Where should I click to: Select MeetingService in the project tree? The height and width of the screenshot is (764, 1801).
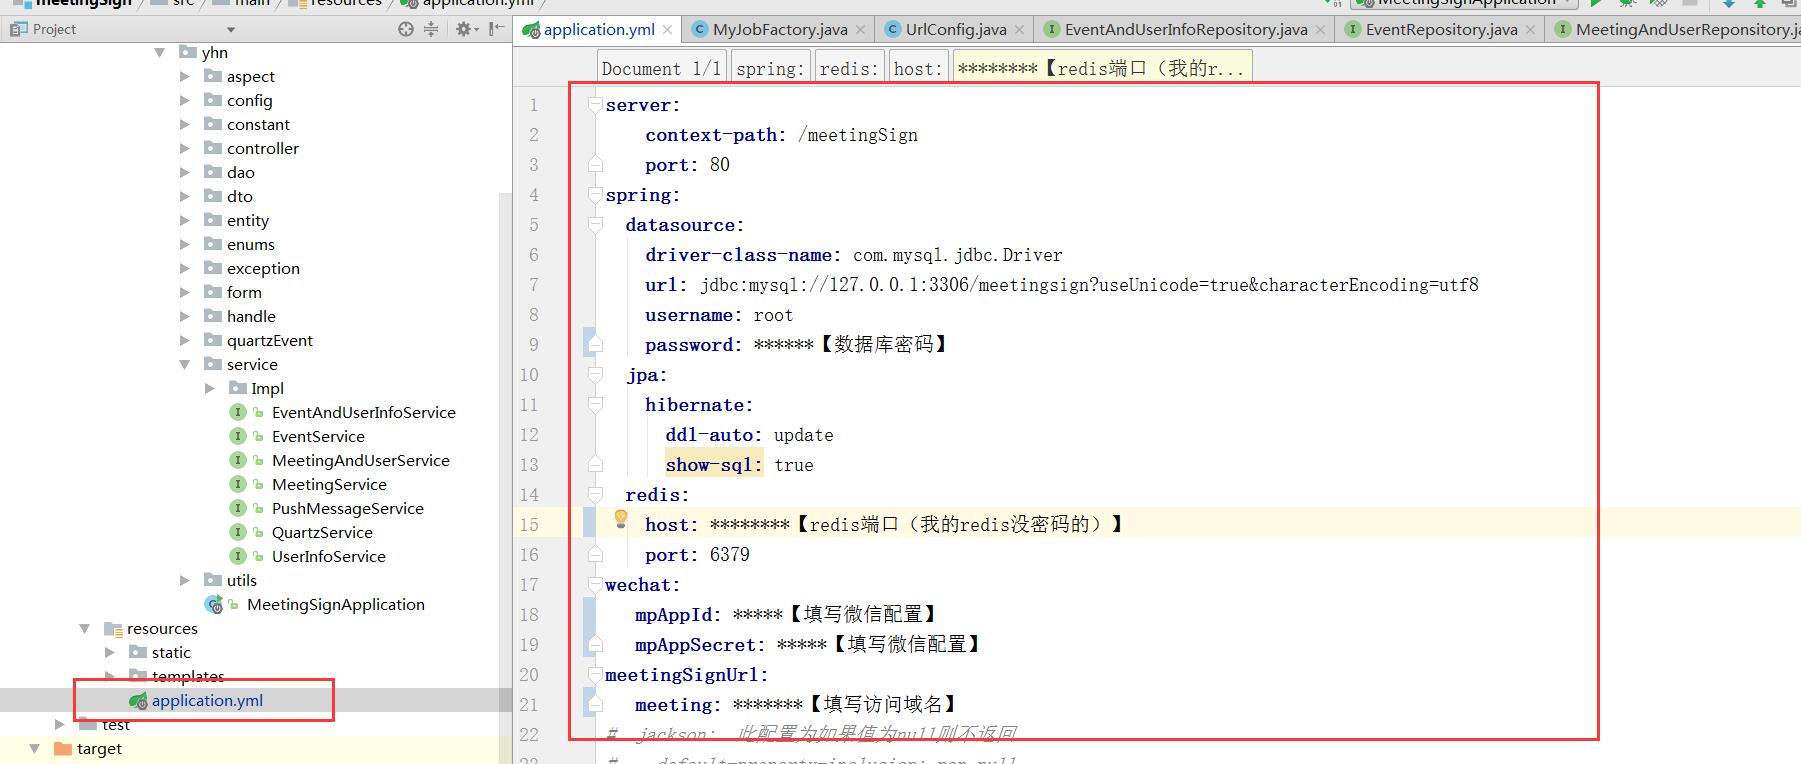coord(329,484)
